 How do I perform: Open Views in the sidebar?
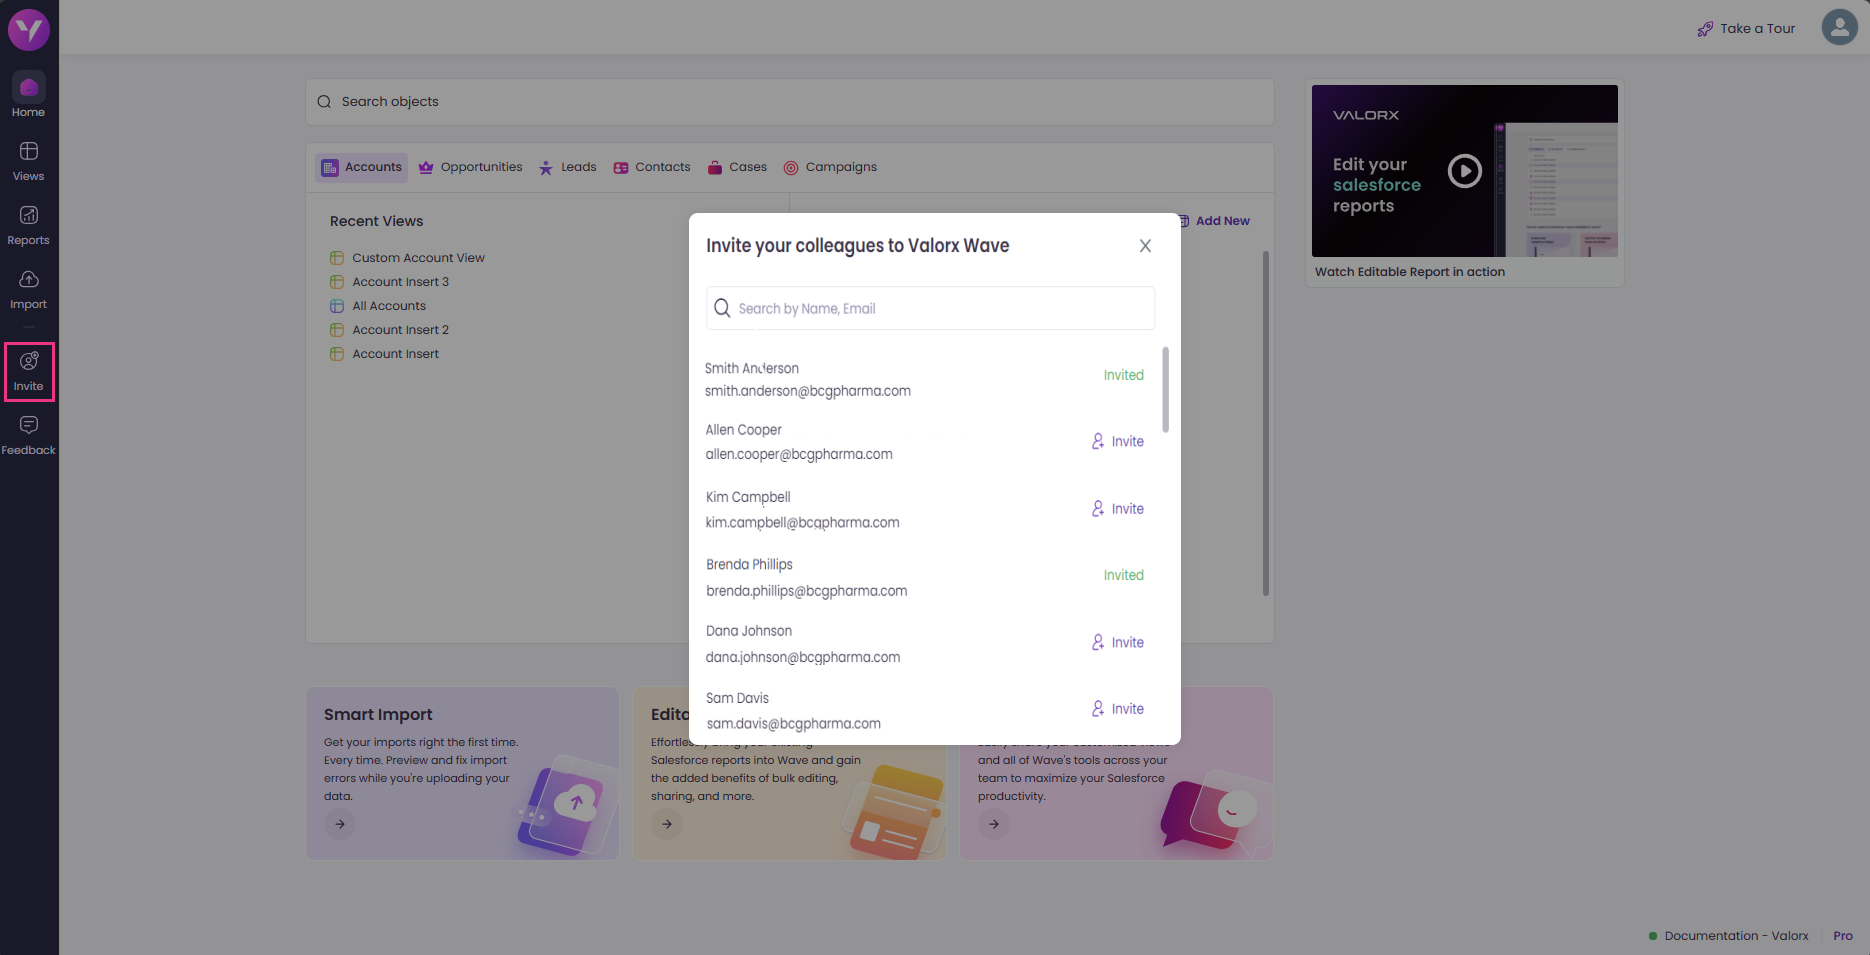click(x=28, y=161)
